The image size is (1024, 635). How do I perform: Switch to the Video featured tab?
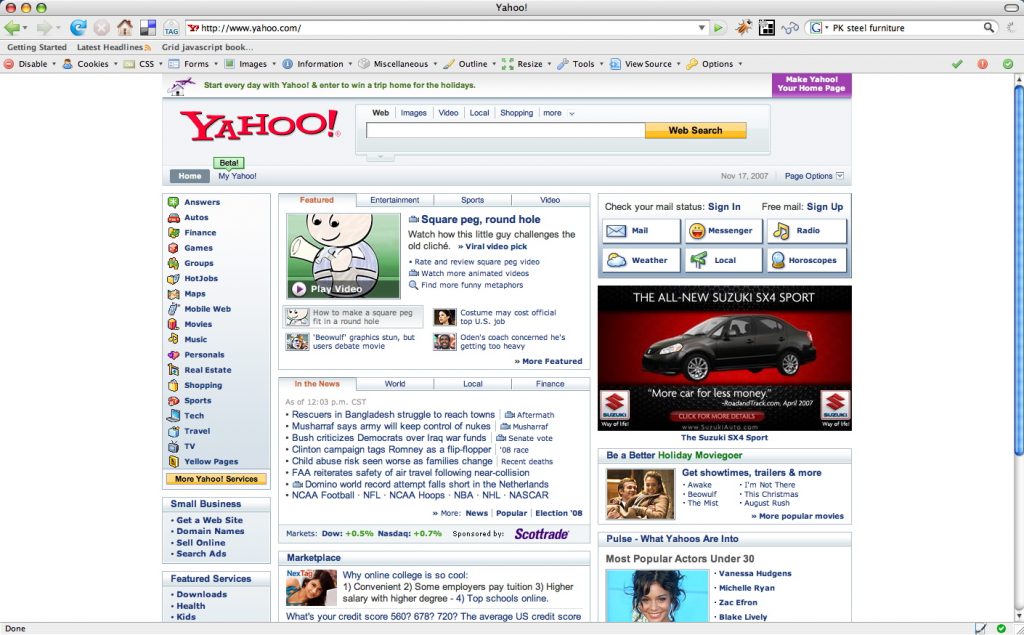[550, 200]
